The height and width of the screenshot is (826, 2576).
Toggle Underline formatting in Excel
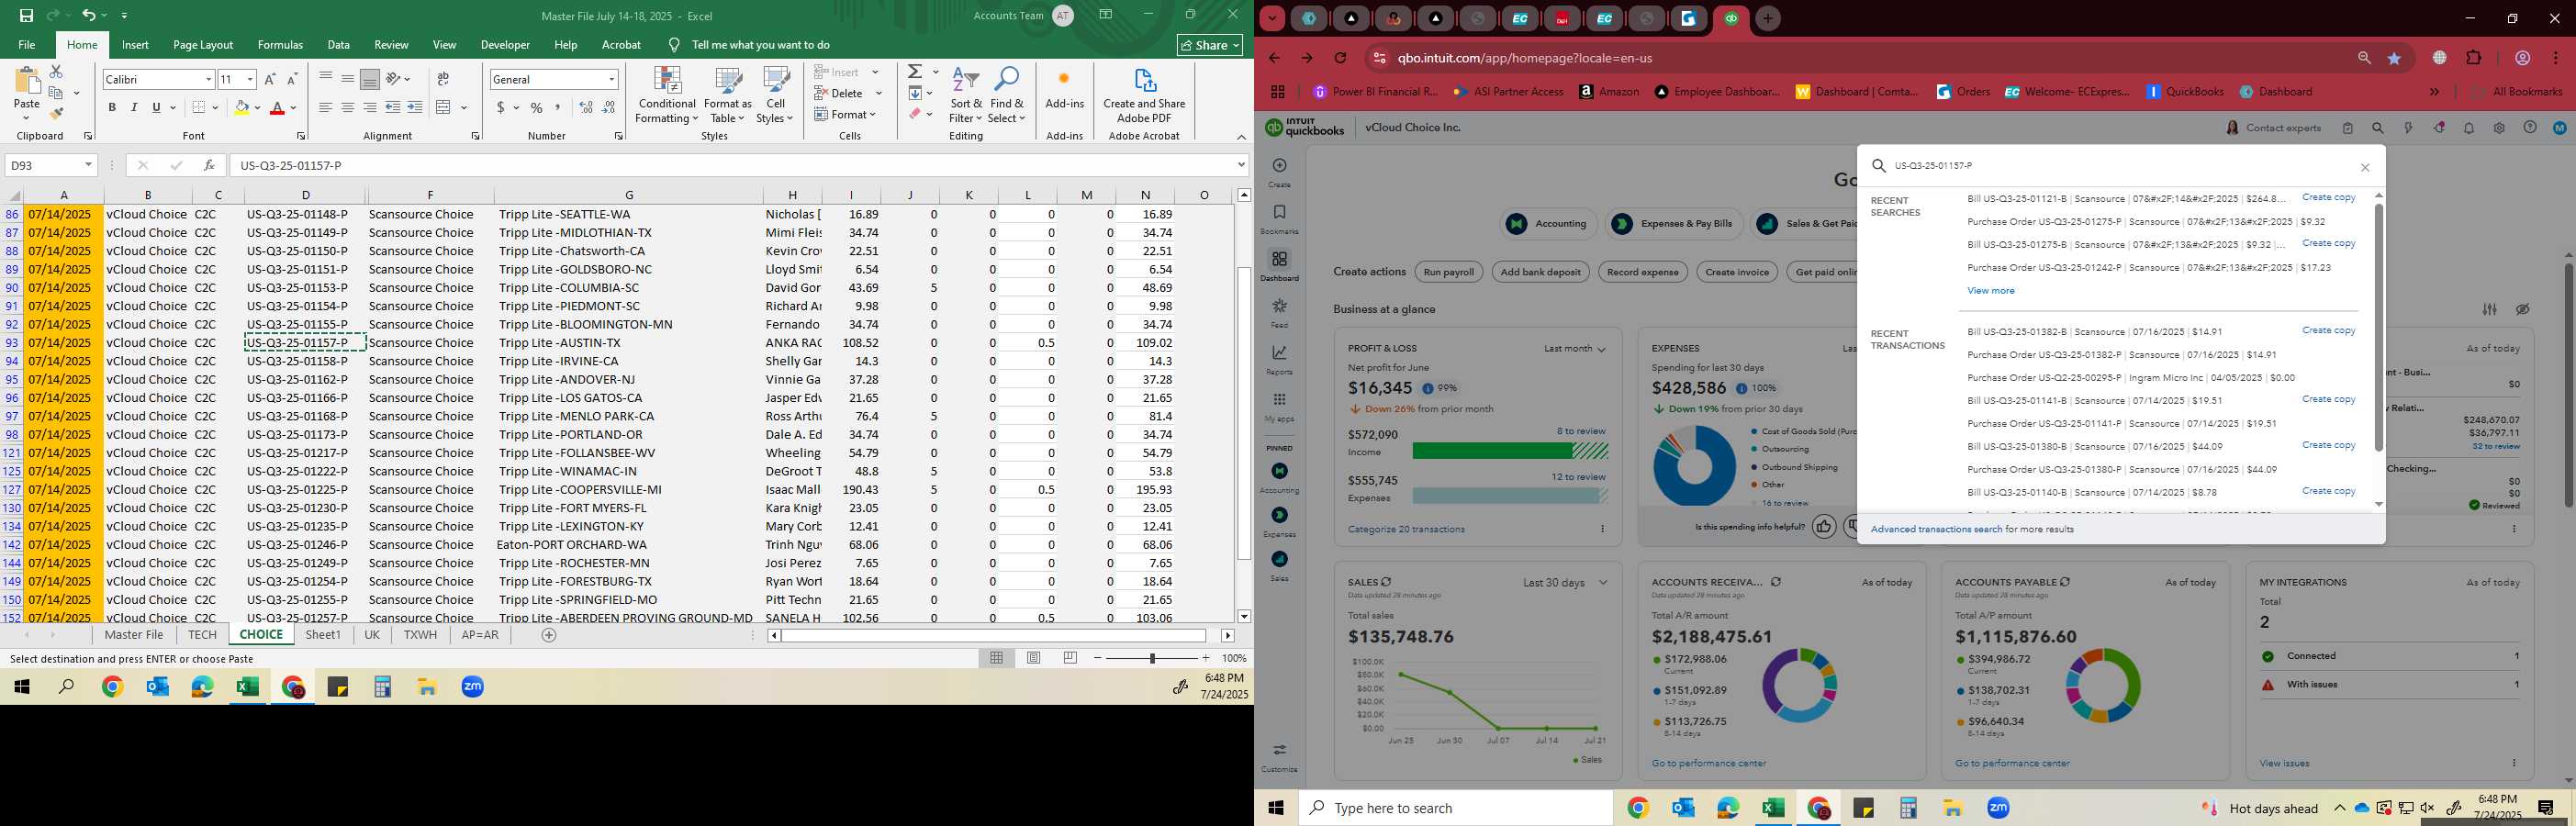[156, 107]
